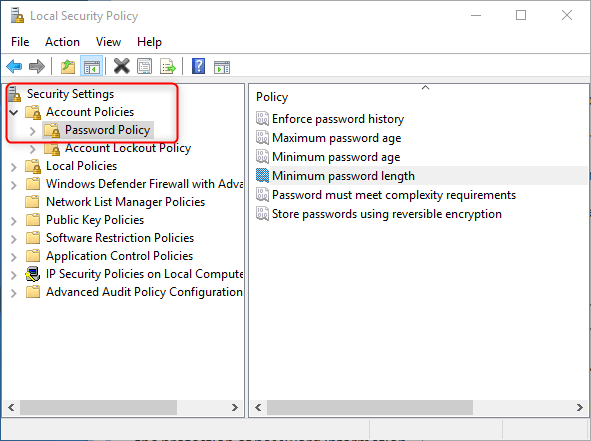Click the Export List toolbar icon
Viewport: 591px width, 441px height.
pyautogui.click(x=168, y=67)
